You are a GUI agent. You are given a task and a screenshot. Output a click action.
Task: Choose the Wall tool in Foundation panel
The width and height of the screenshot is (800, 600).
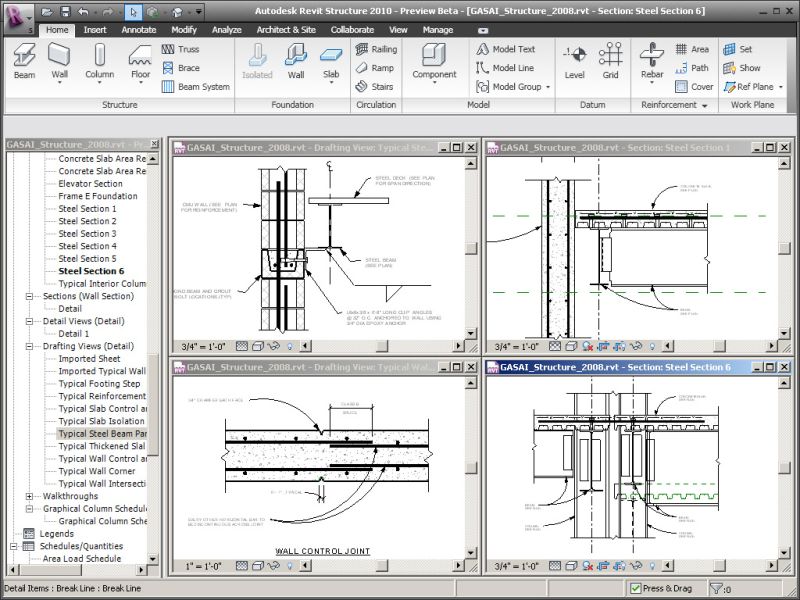(296, 61)
